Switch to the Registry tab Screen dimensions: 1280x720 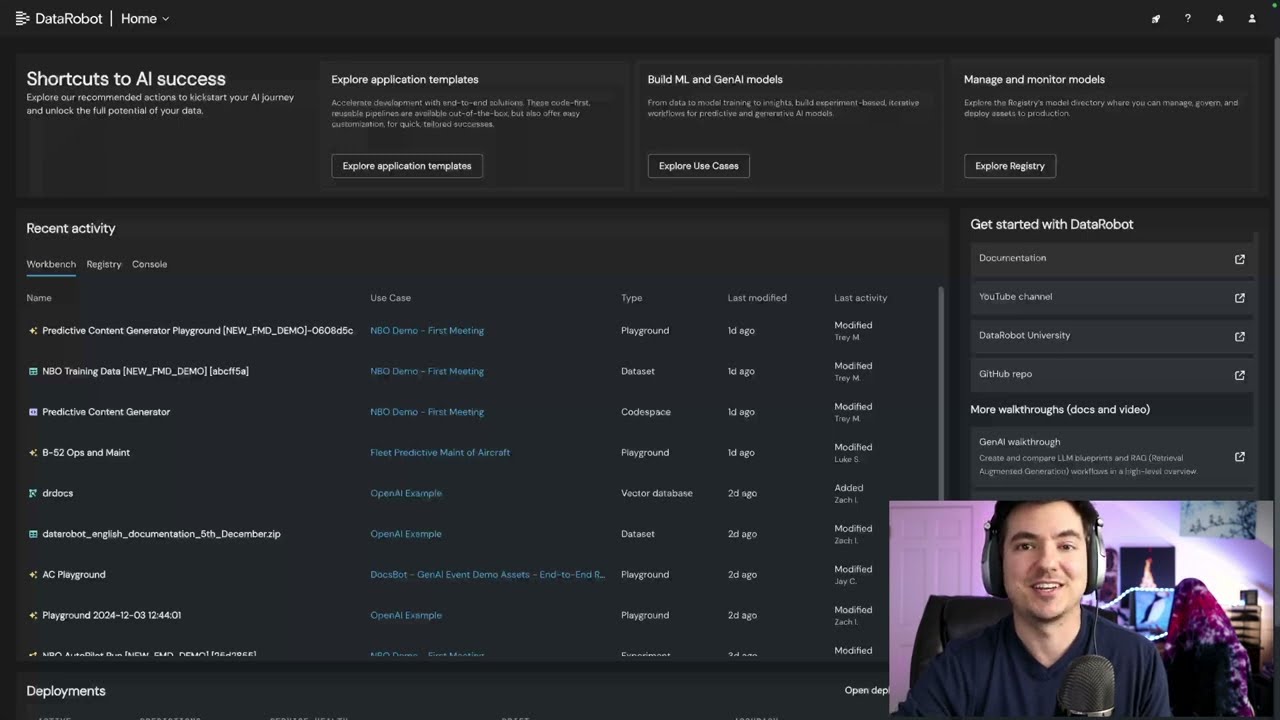(x=104, y=264)
